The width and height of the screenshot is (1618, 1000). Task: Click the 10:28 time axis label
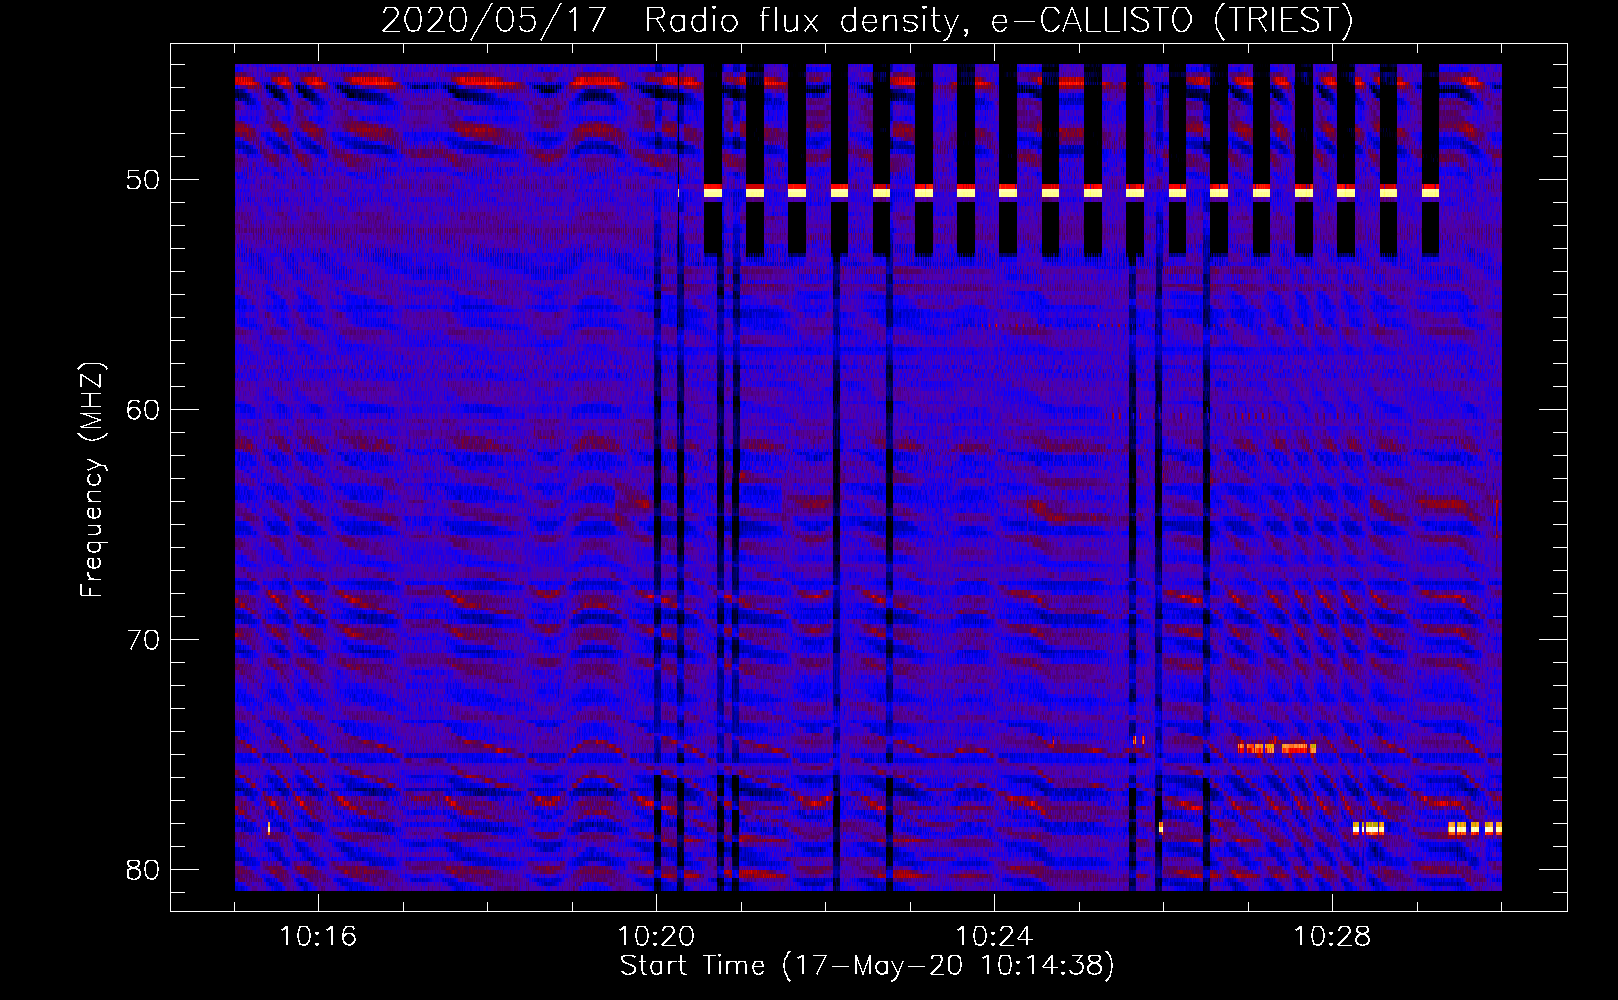point(1332,937)
